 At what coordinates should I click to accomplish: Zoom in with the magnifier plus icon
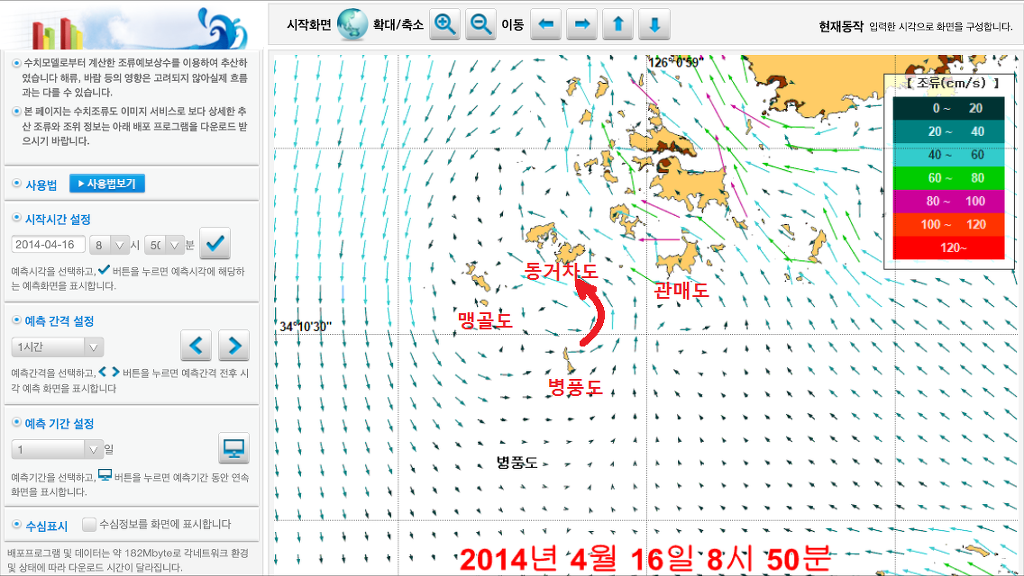pyautogui.click(x=445, y=25)
